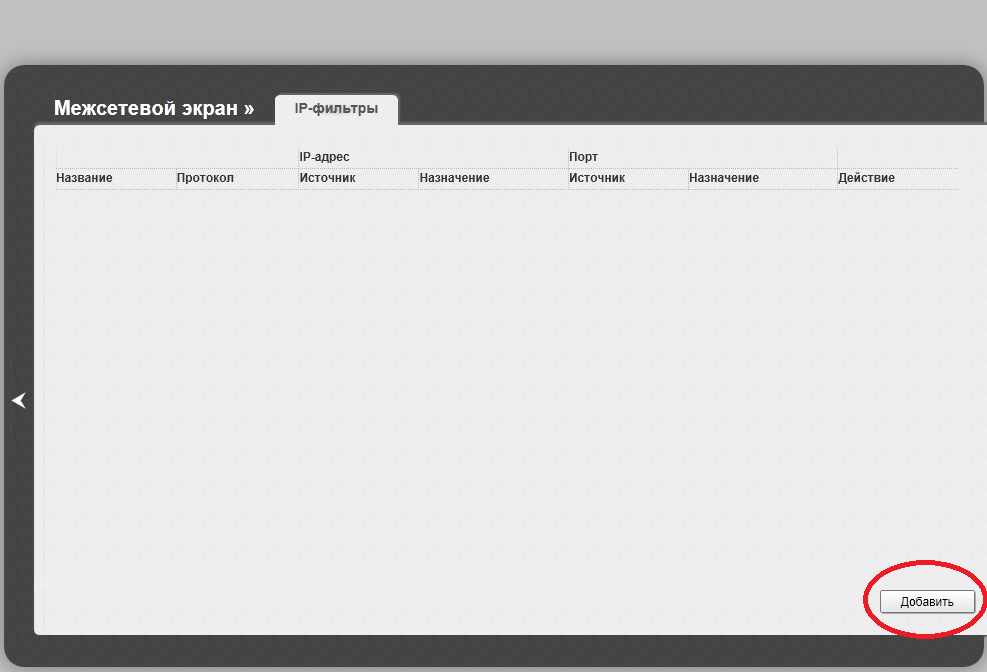Click the IP-адрес group header
987x672 pixels.
coord(324,157)
